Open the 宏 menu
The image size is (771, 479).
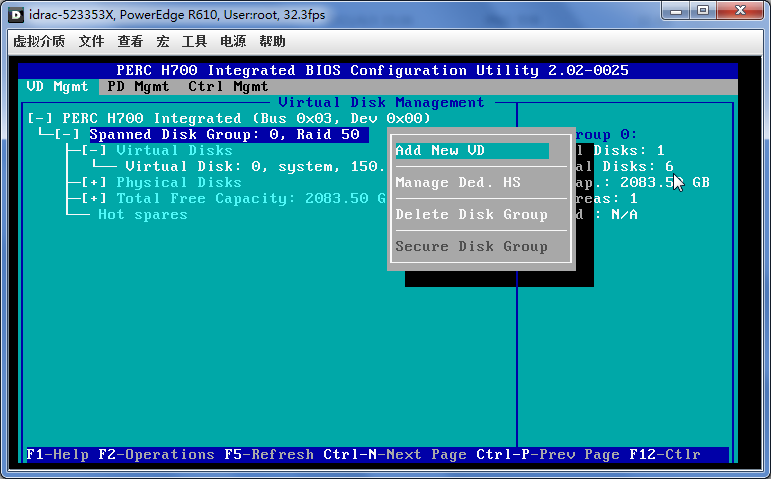(163, 41)
